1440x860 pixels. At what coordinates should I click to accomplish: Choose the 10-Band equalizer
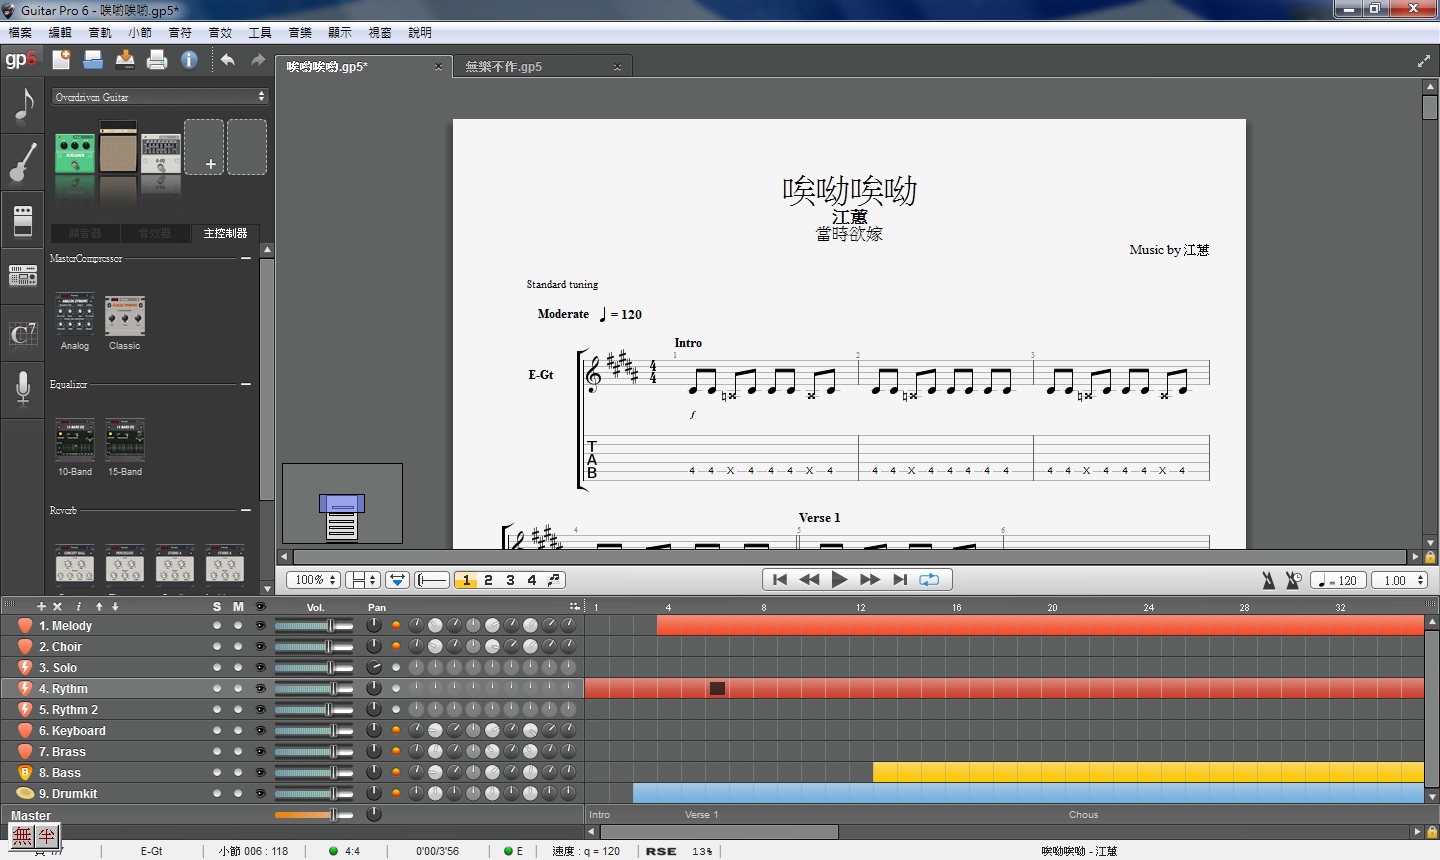pyautogui.click(x=75, y=440)
